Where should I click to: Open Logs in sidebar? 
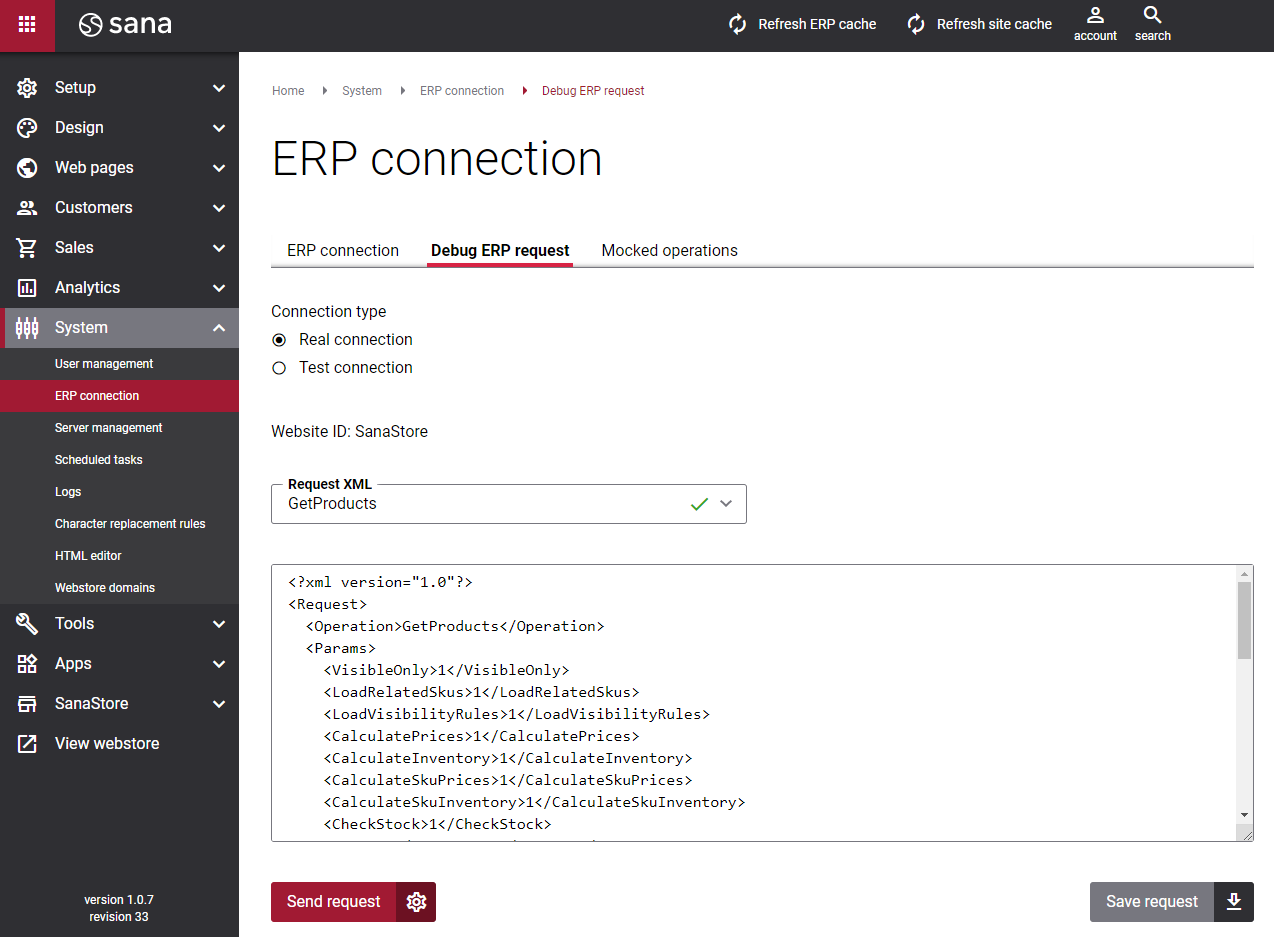[119, 492]
